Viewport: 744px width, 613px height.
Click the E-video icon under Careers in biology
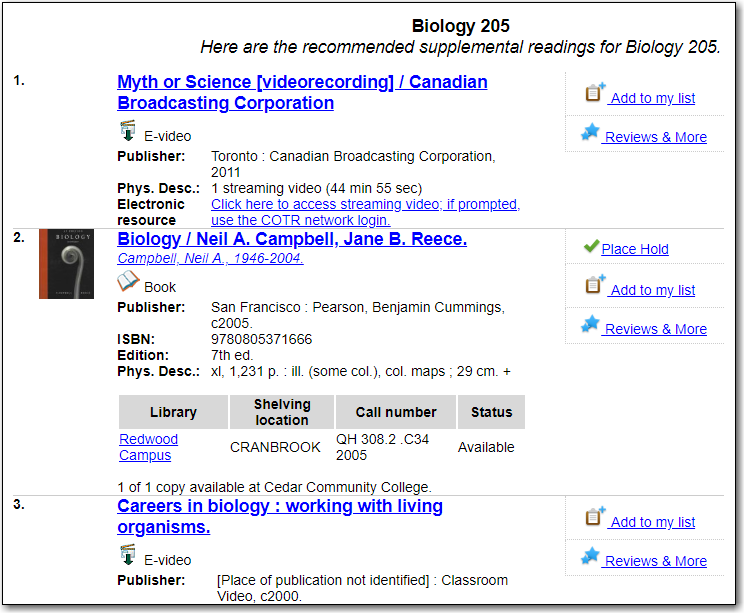[x=128, y=555]
